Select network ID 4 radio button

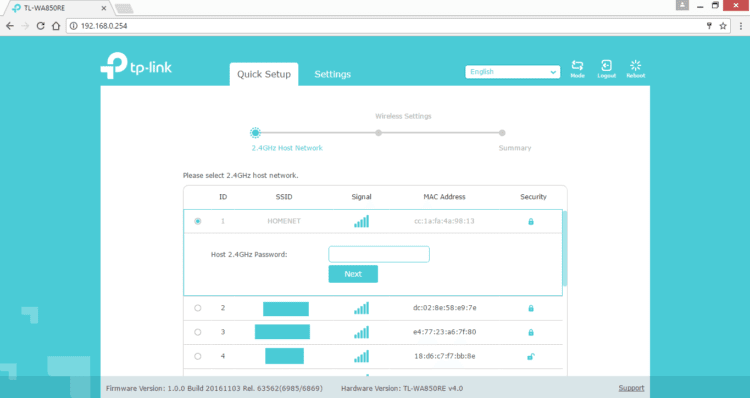pos(198,356)
